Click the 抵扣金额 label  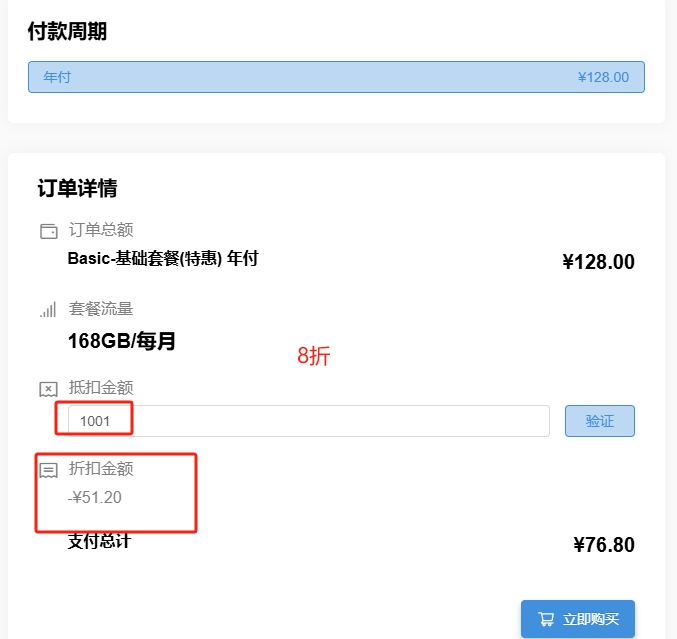pos(100,388)
